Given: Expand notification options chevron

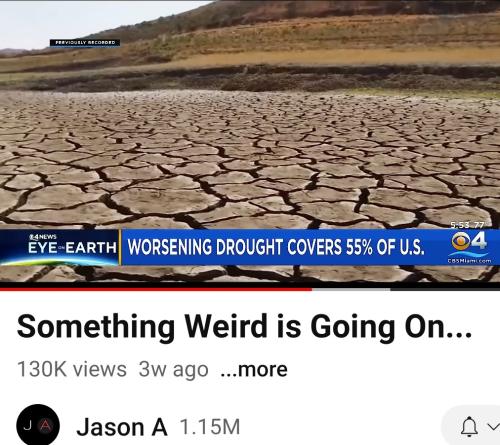Looking at the screenshot, I should click(x=493, y=426).
